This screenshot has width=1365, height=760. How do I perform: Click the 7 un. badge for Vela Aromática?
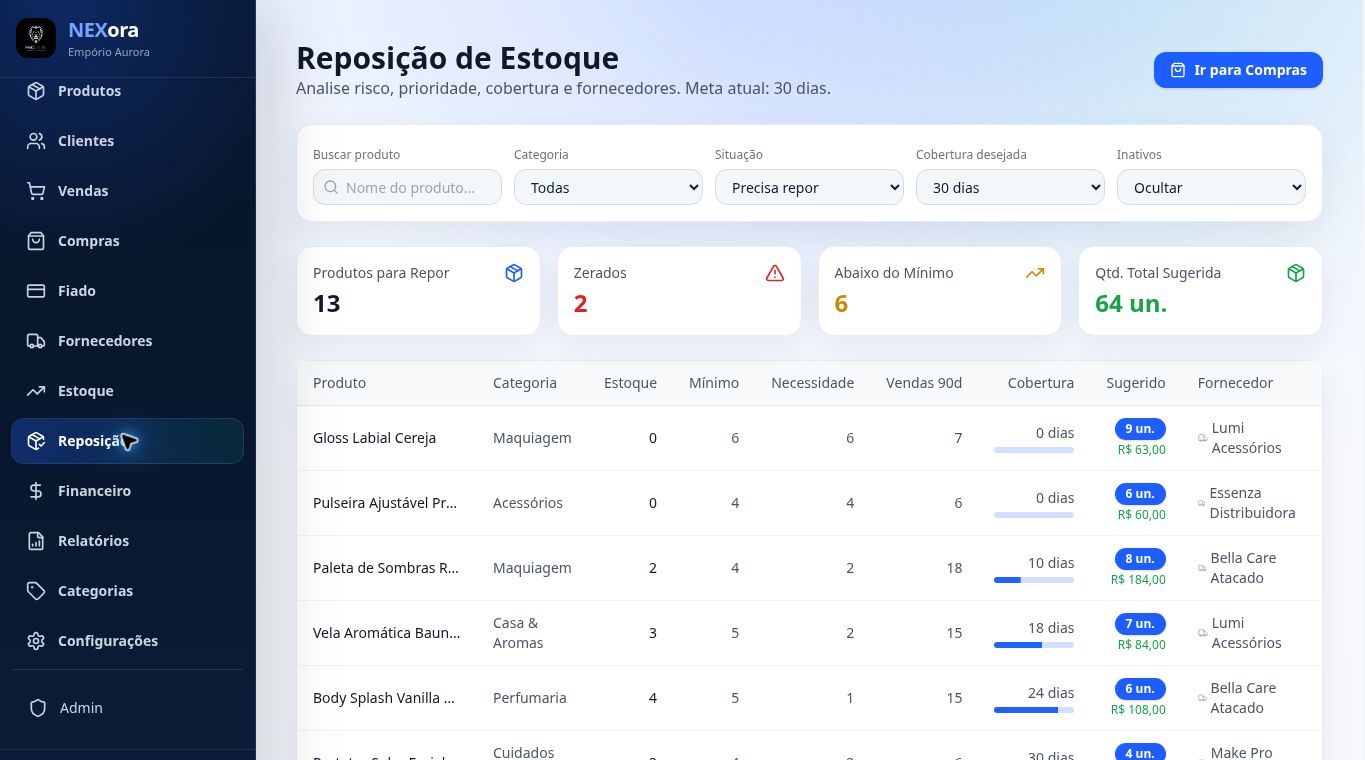[x=1140, y=624]
